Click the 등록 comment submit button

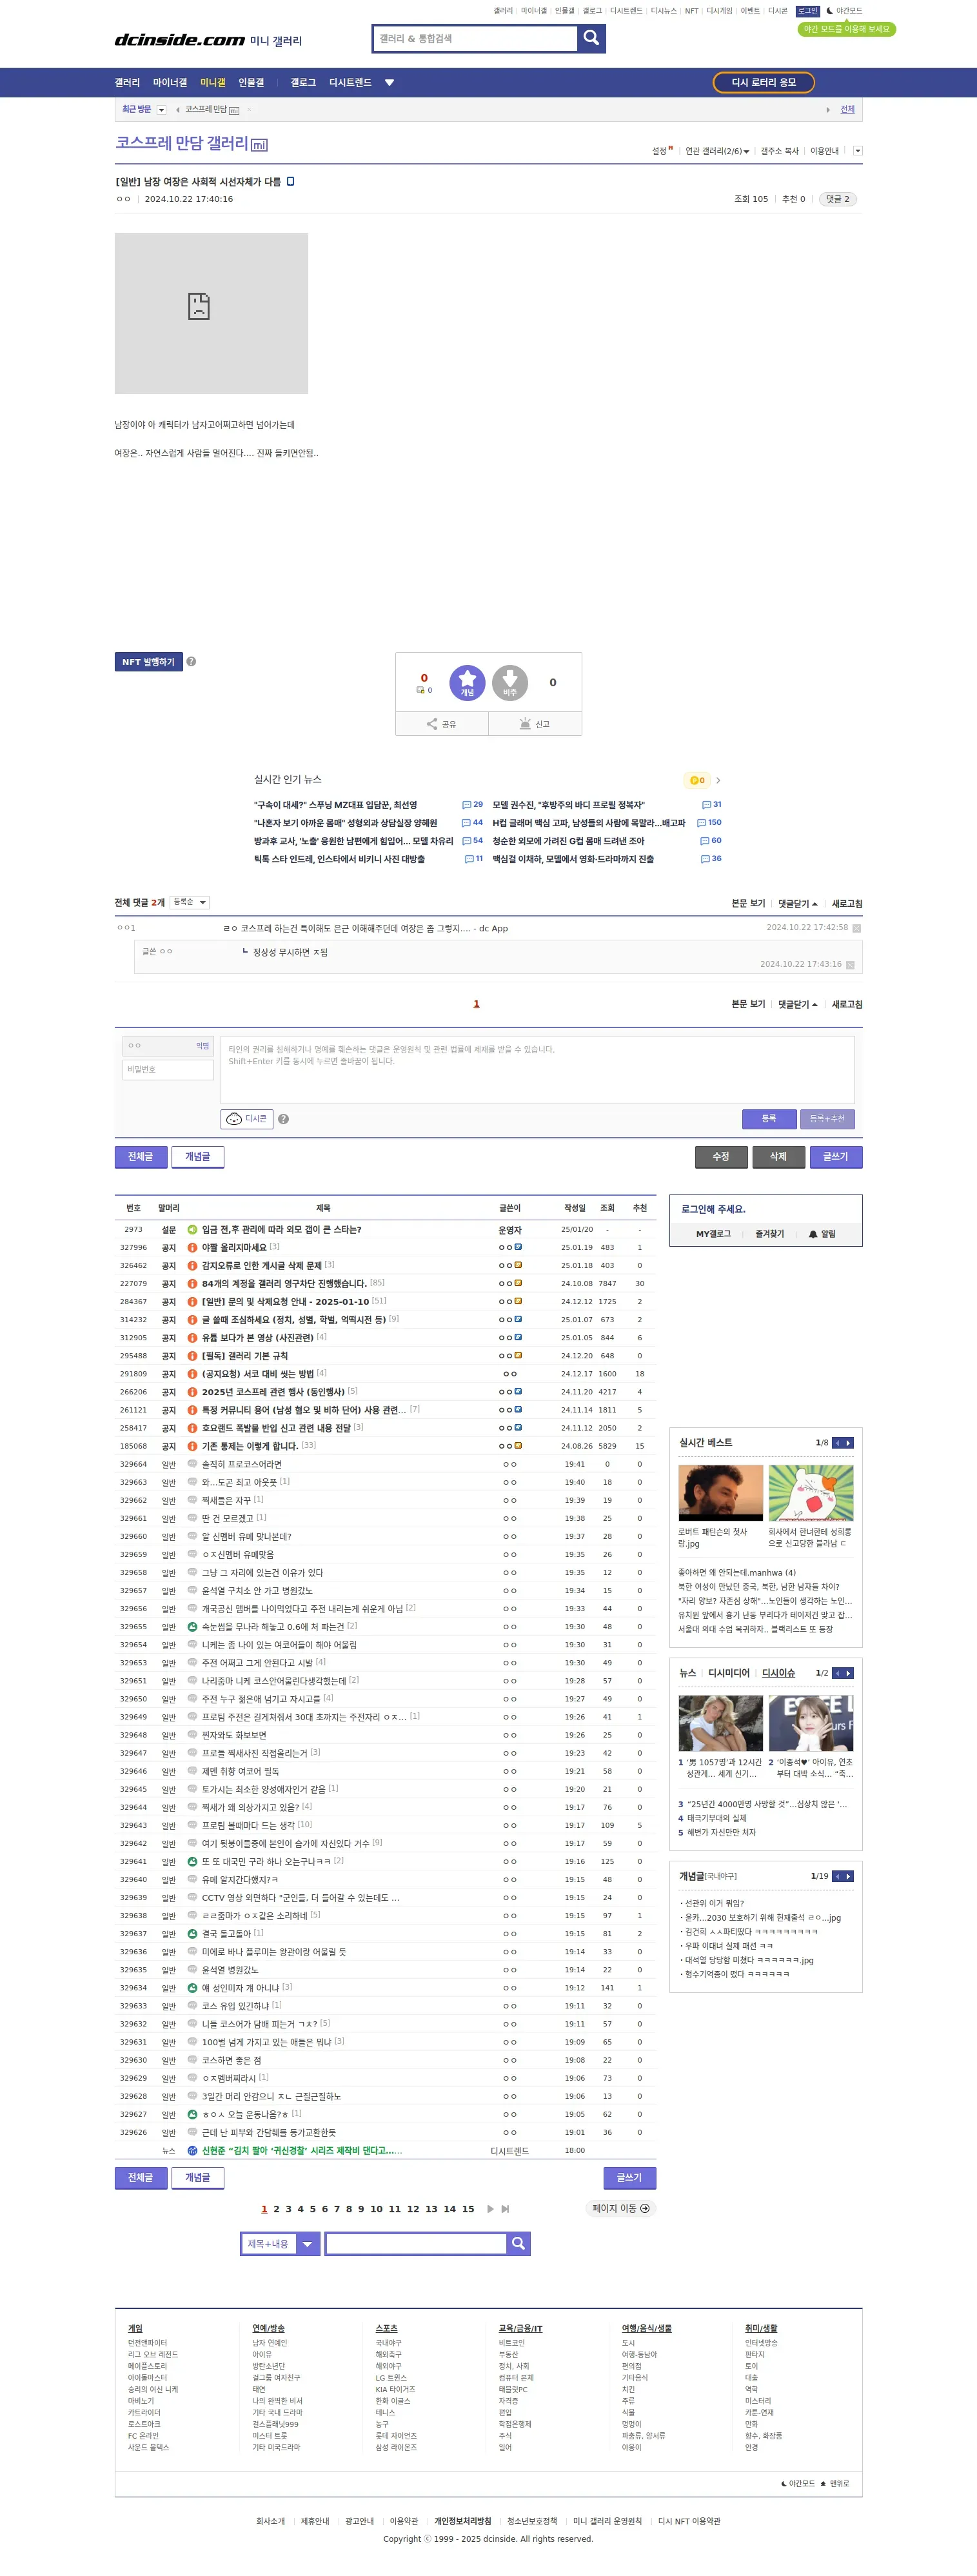click(769, 1119)
